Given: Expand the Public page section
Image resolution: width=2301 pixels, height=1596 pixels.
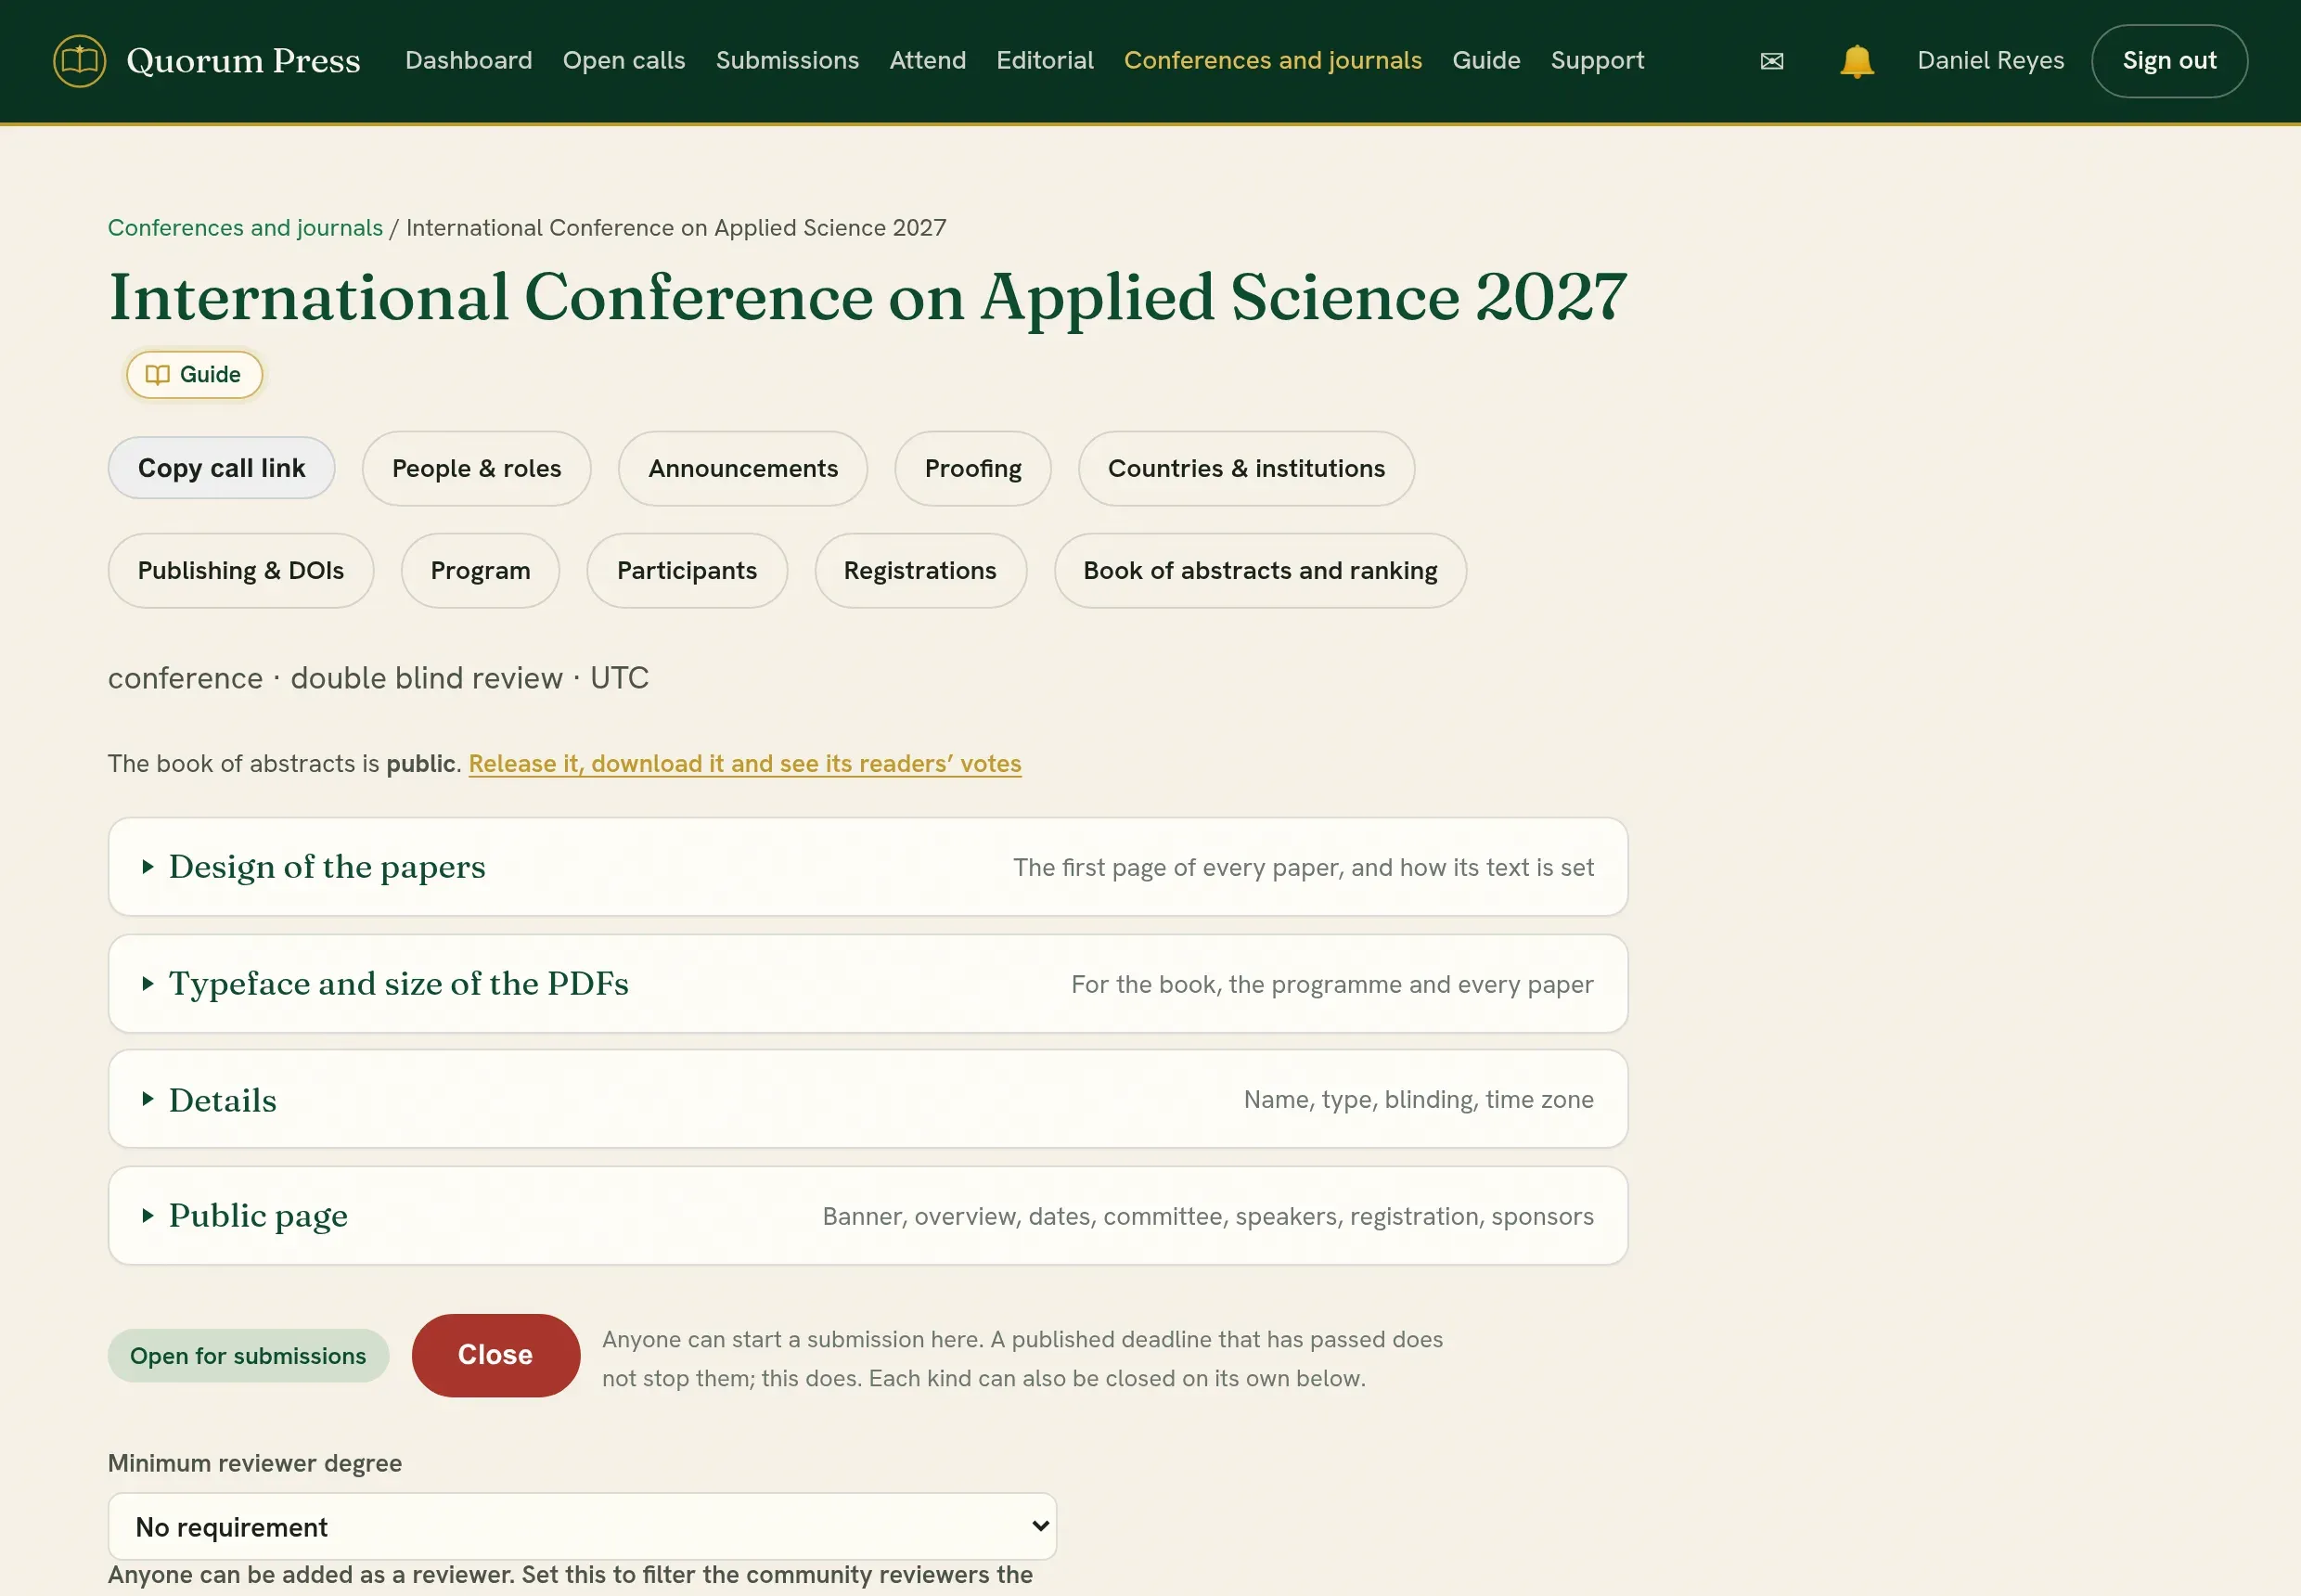Looking at the screenshot, I should tap(867, 1216).
